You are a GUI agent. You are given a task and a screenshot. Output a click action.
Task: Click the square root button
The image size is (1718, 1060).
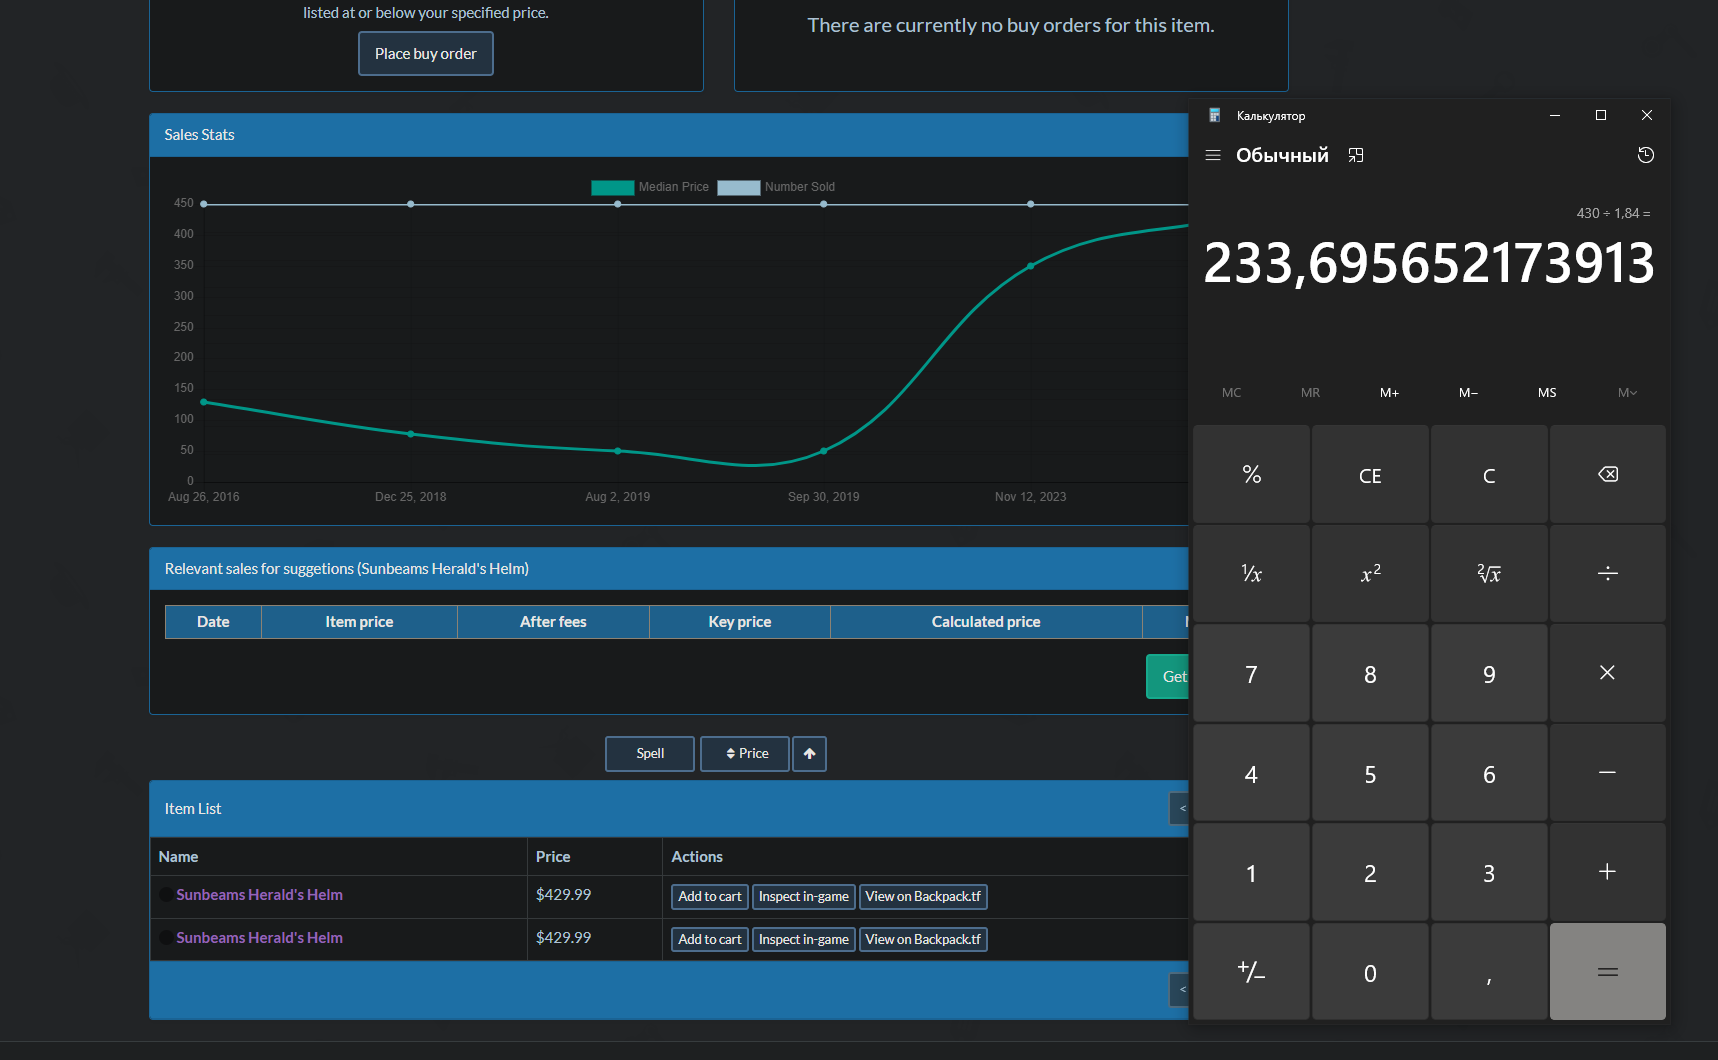(x=1489, y=573)
